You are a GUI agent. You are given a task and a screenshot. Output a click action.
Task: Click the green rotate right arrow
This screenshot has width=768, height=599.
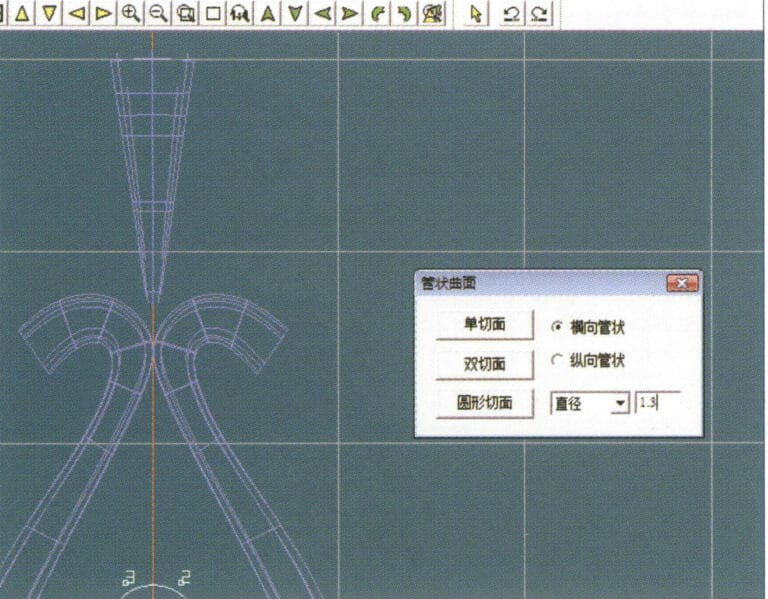point(349,13)
